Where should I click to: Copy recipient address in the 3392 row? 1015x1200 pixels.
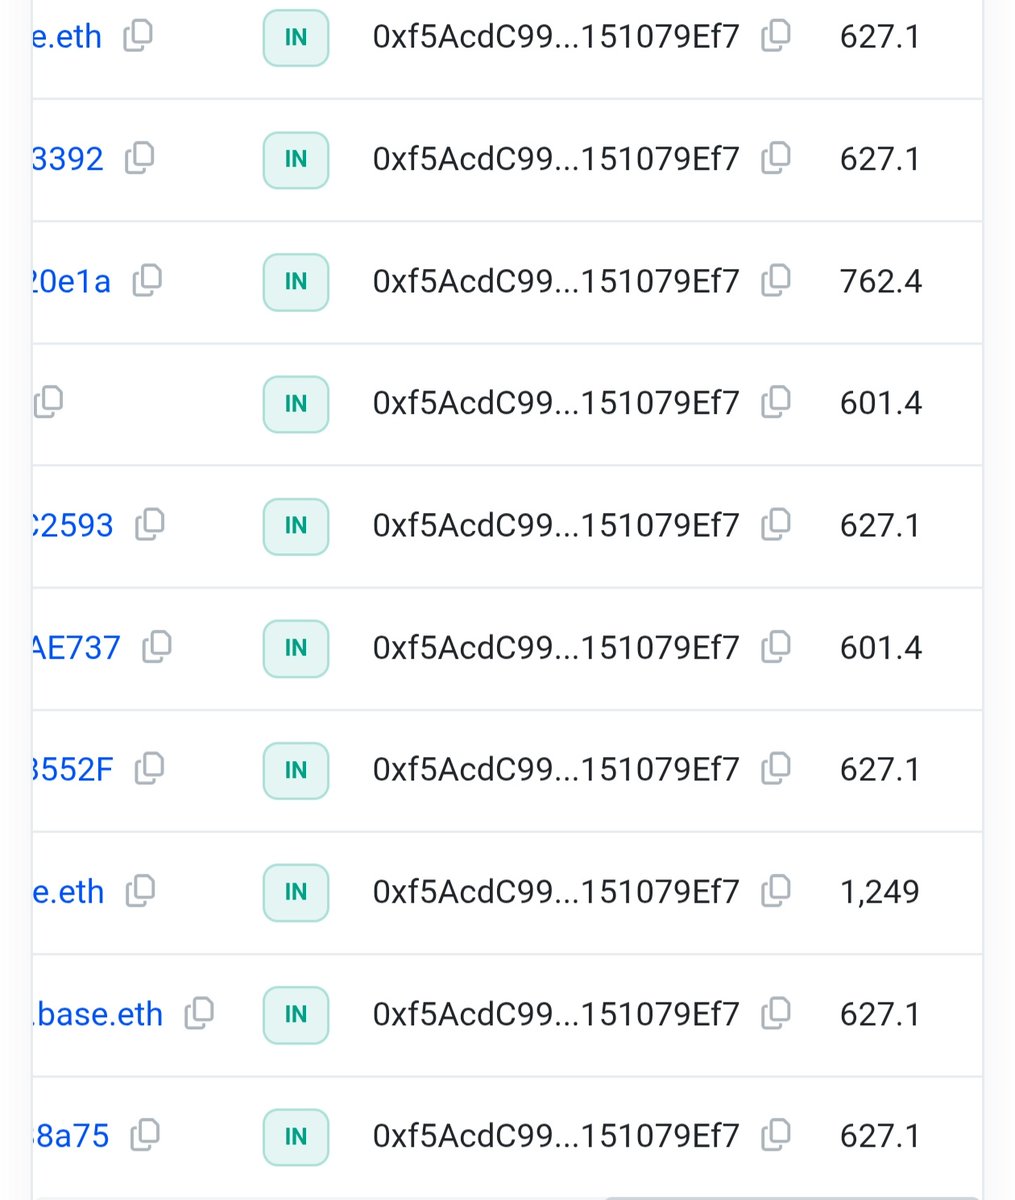pyautogui.click(x=775, y=158)
